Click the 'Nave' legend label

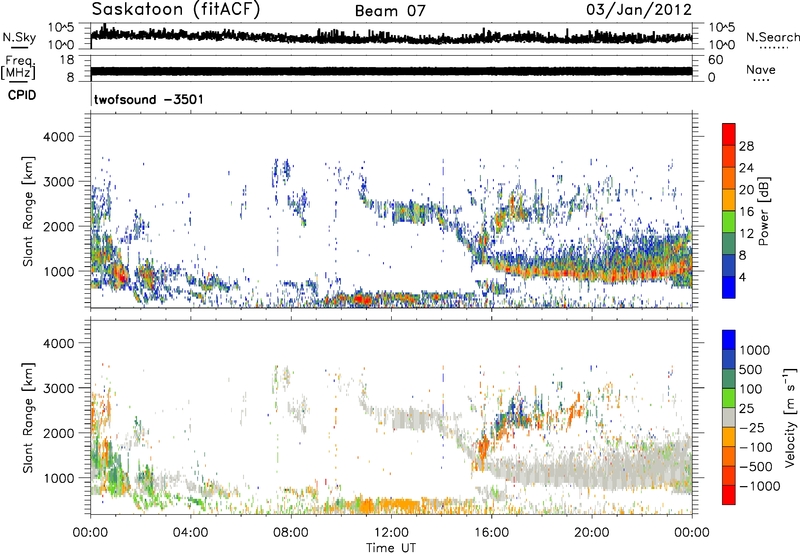(761, 69)
